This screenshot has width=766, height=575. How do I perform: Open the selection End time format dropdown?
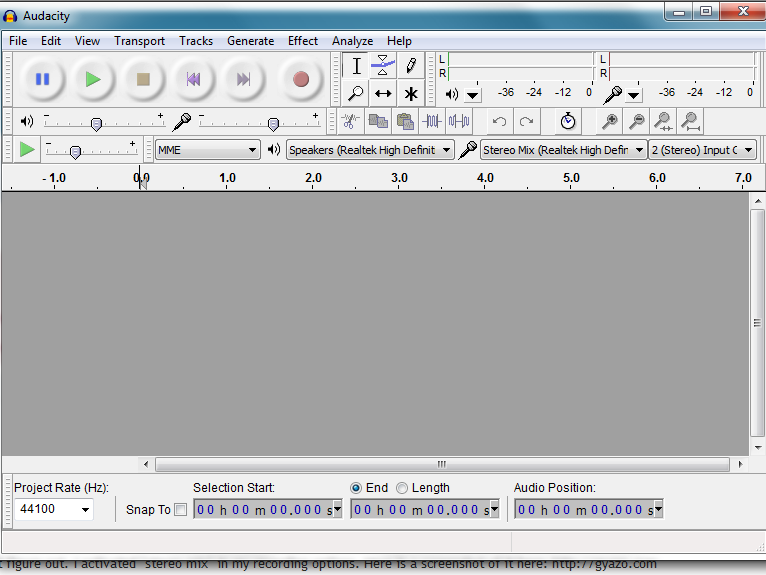click(494, 509)
